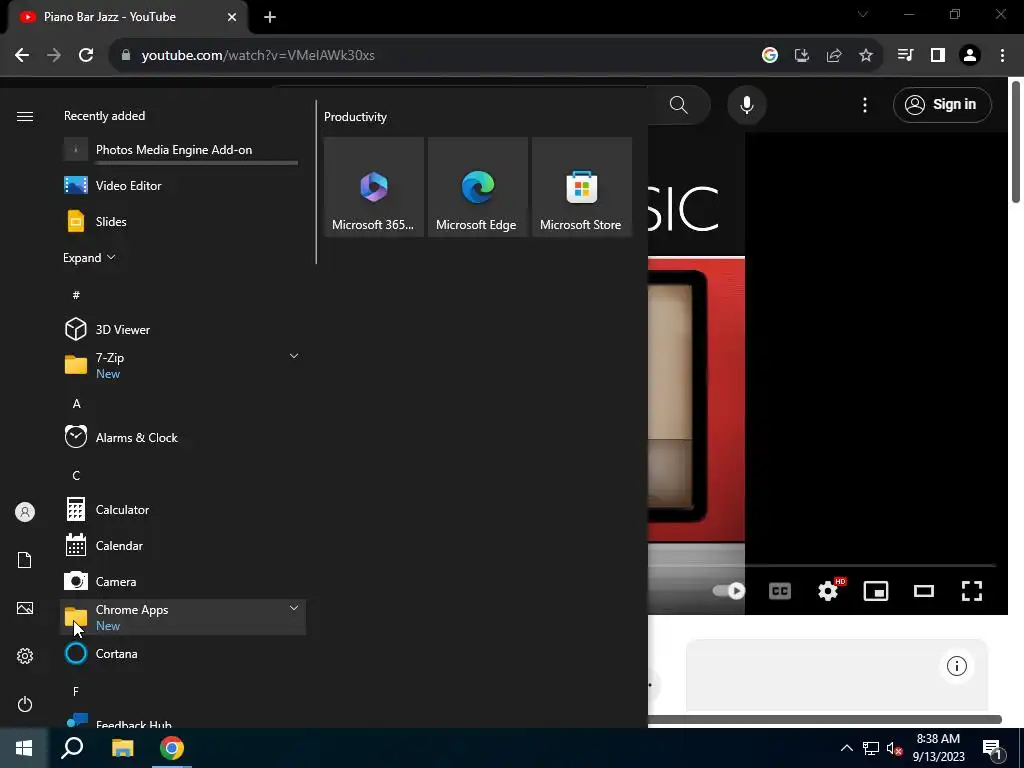
Task: Open Microsoft Store tile
Action: point(582,187)
